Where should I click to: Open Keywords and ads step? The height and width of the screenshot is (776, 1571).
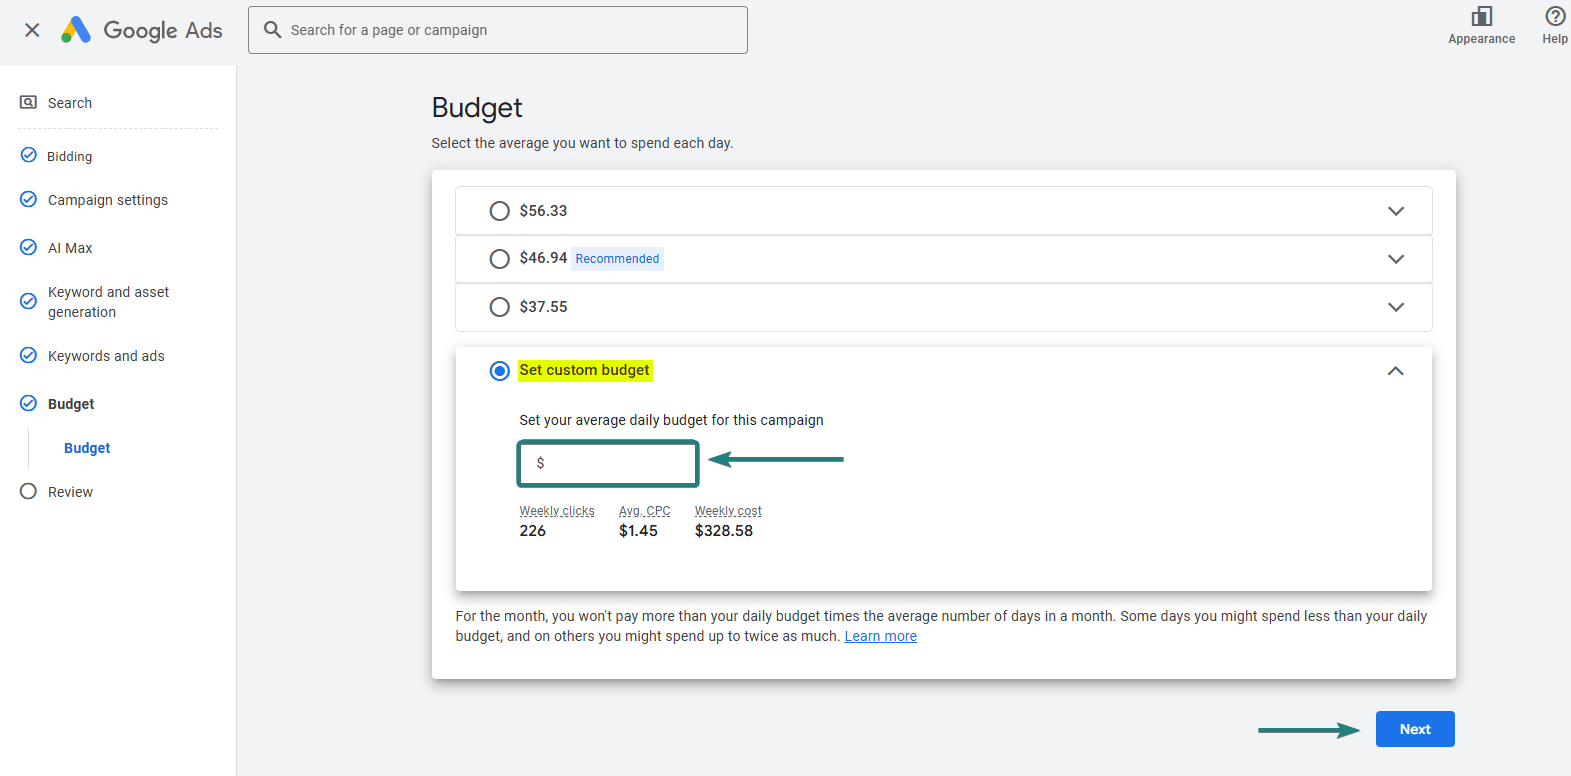pyautogui.click(x=106, y=356)
